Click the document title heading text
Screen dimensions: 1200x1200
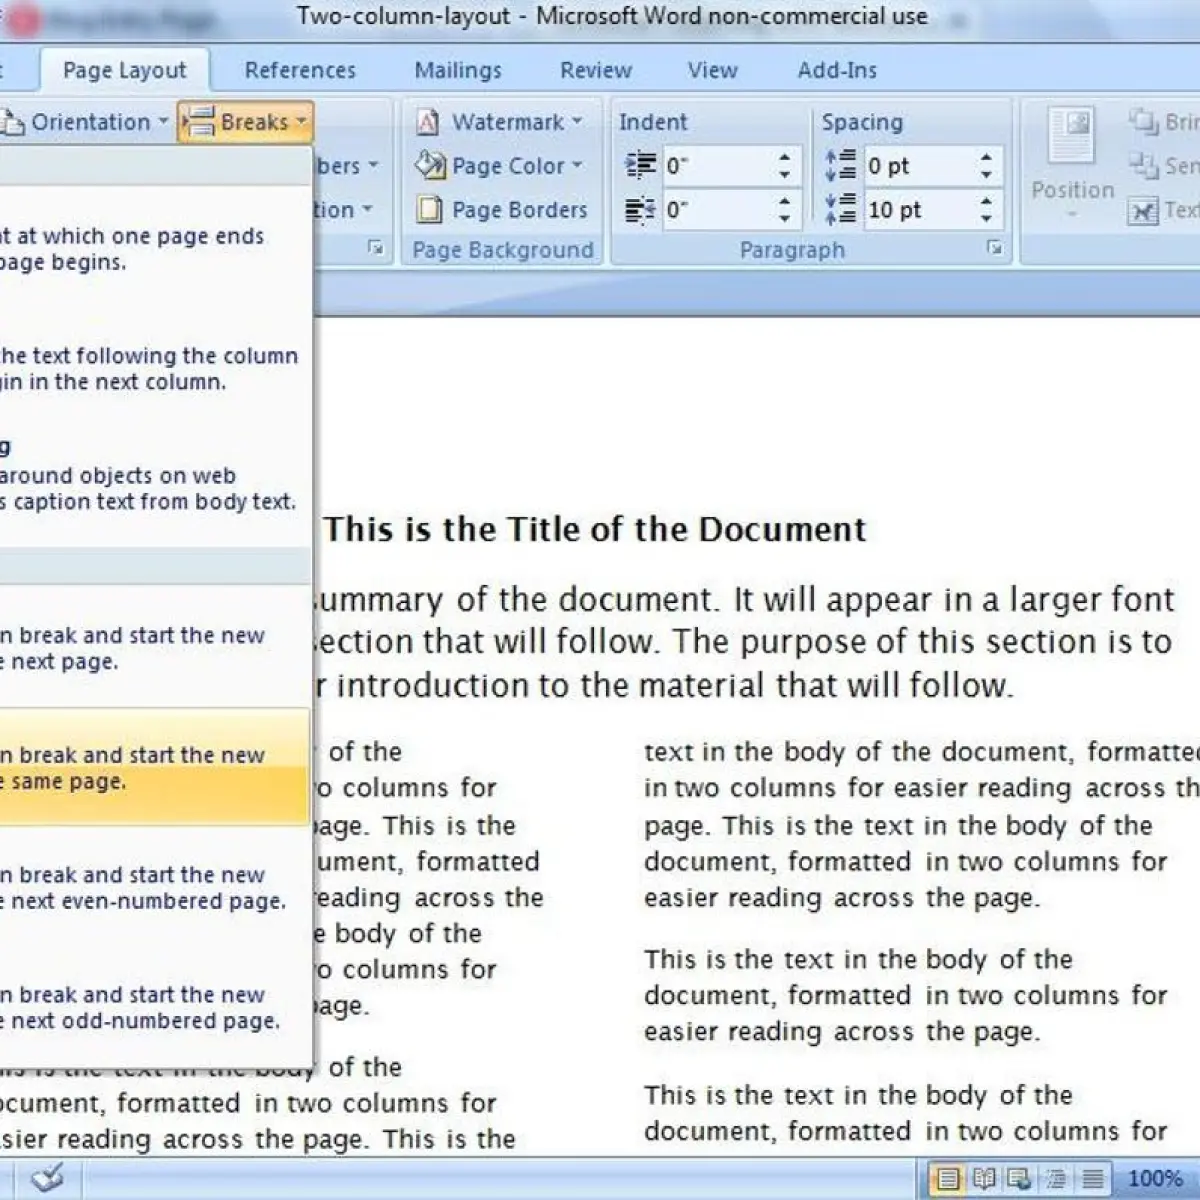(594, 529)
